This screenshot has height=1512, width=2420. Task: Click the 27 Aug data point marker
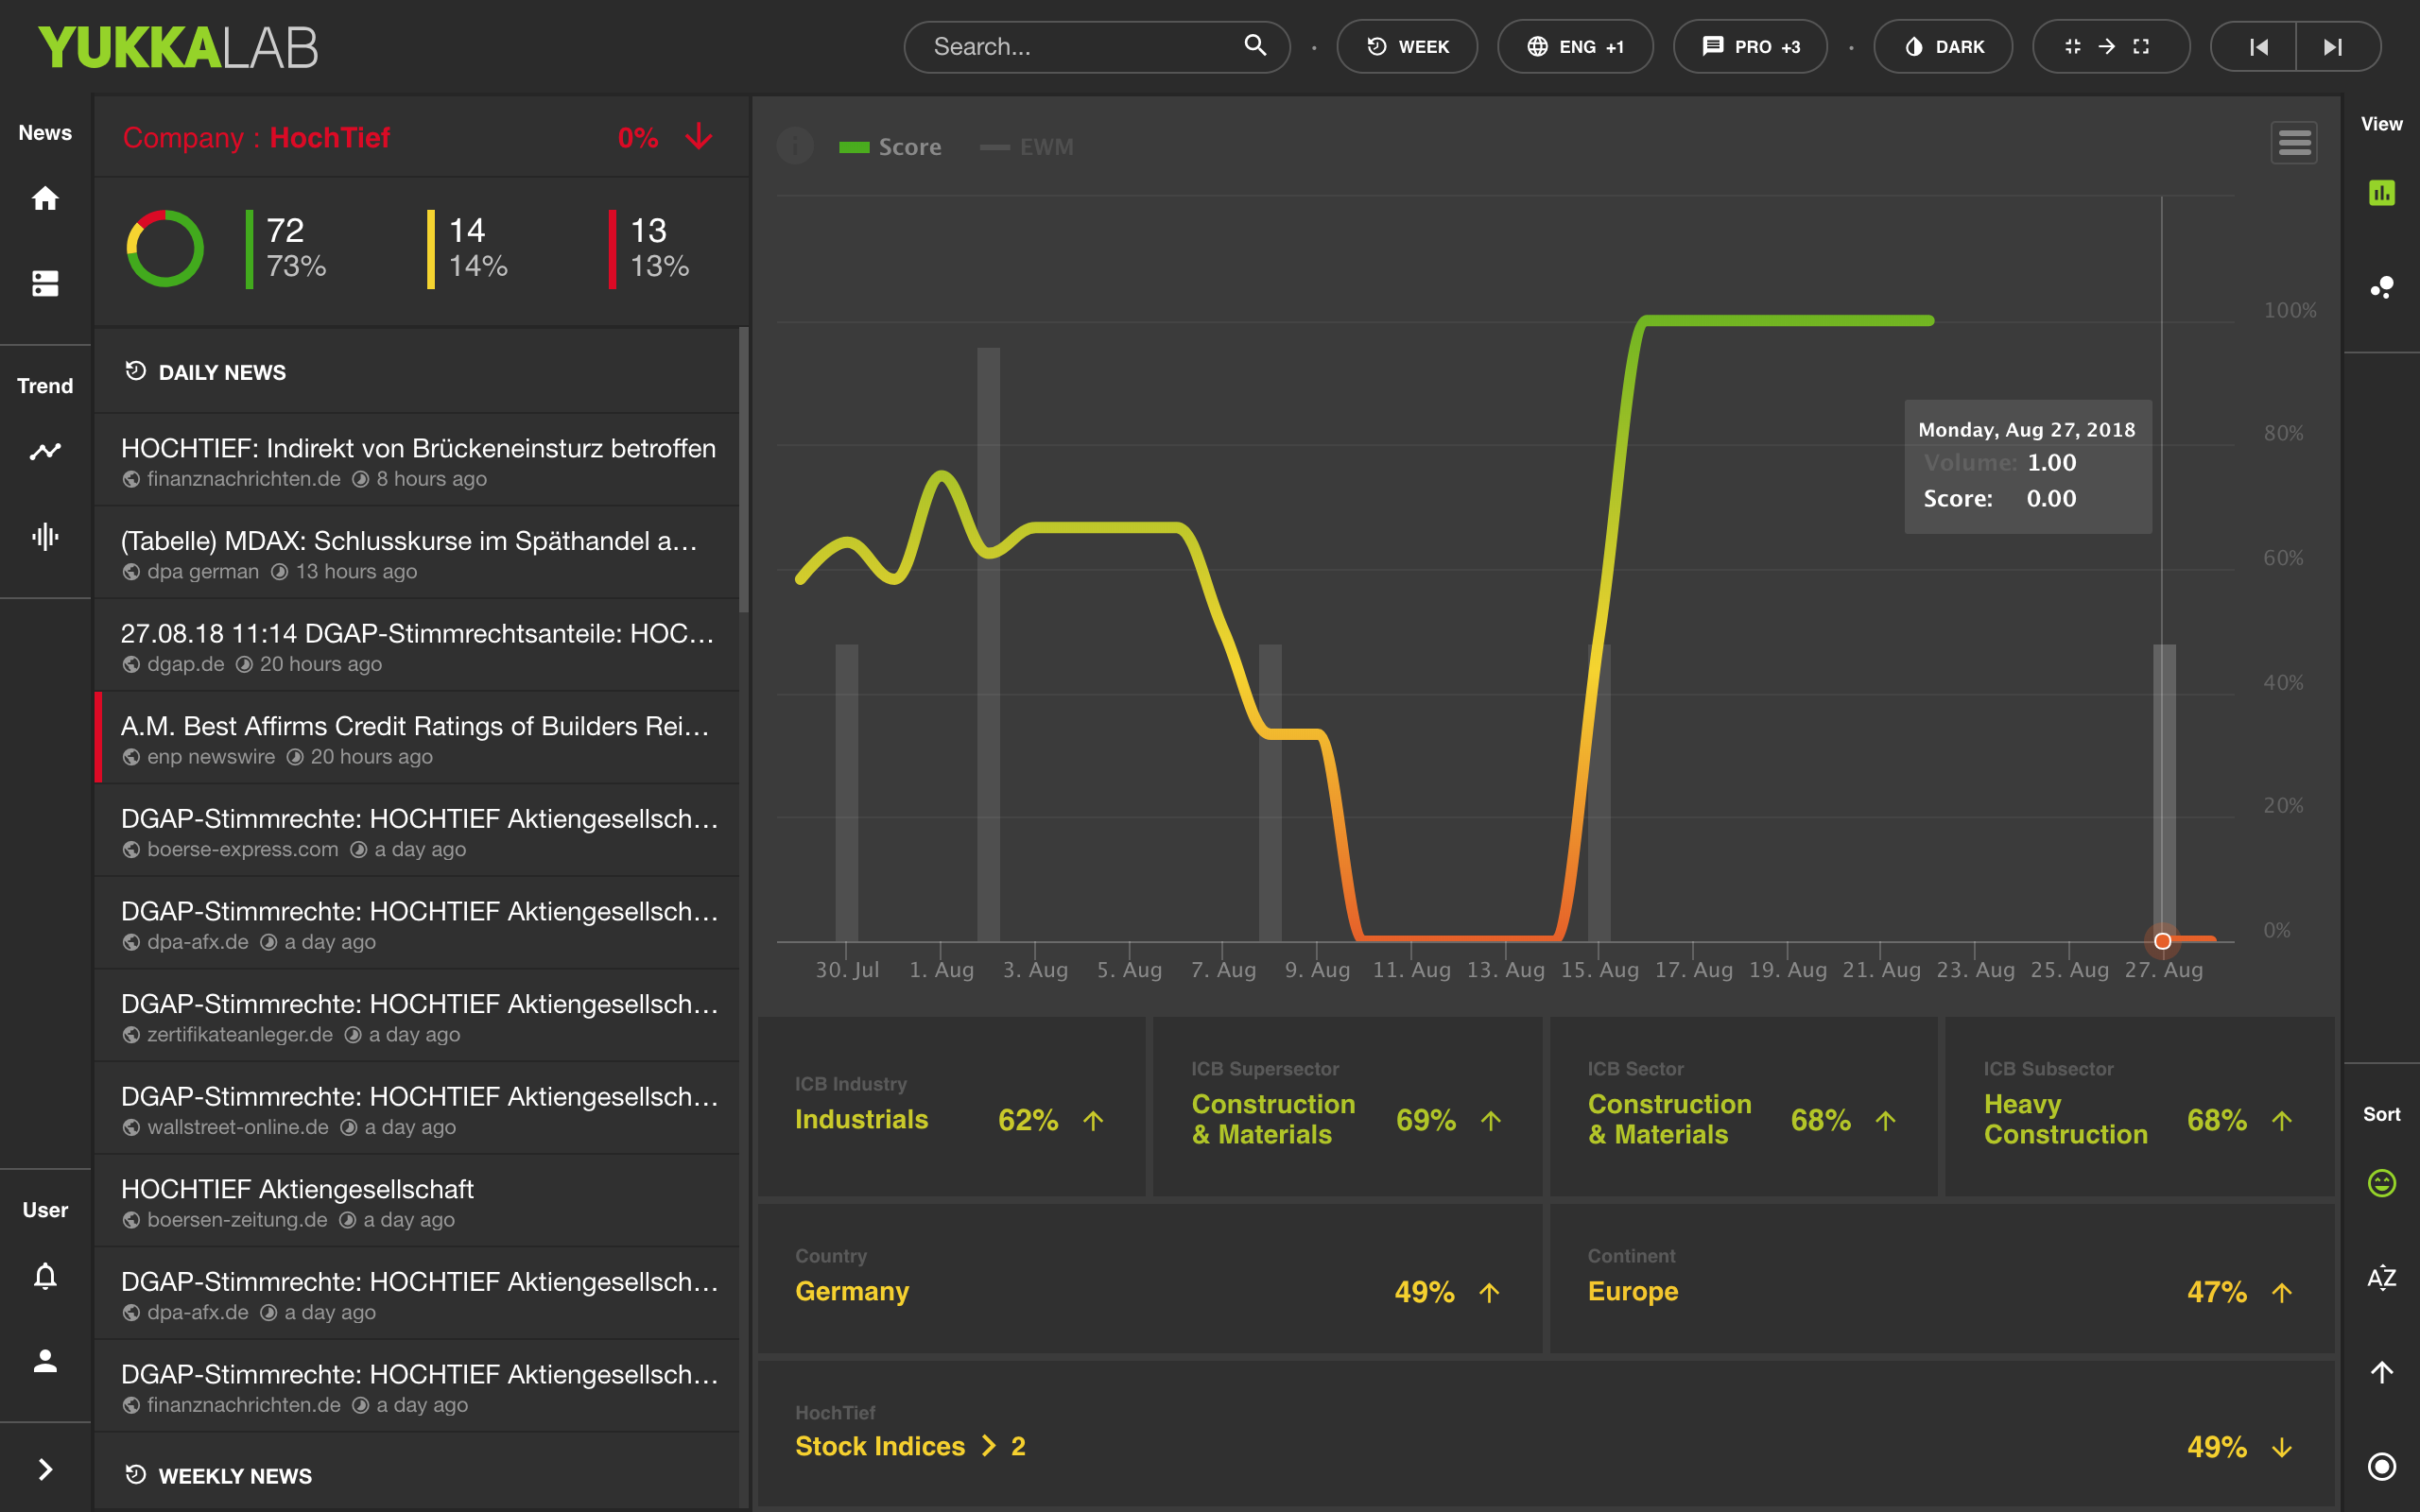(2162, 941)
